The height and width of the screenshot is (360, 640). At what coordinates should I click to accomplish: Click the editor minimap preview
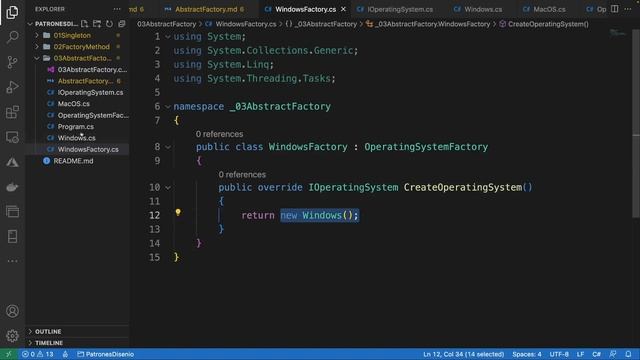618,33
